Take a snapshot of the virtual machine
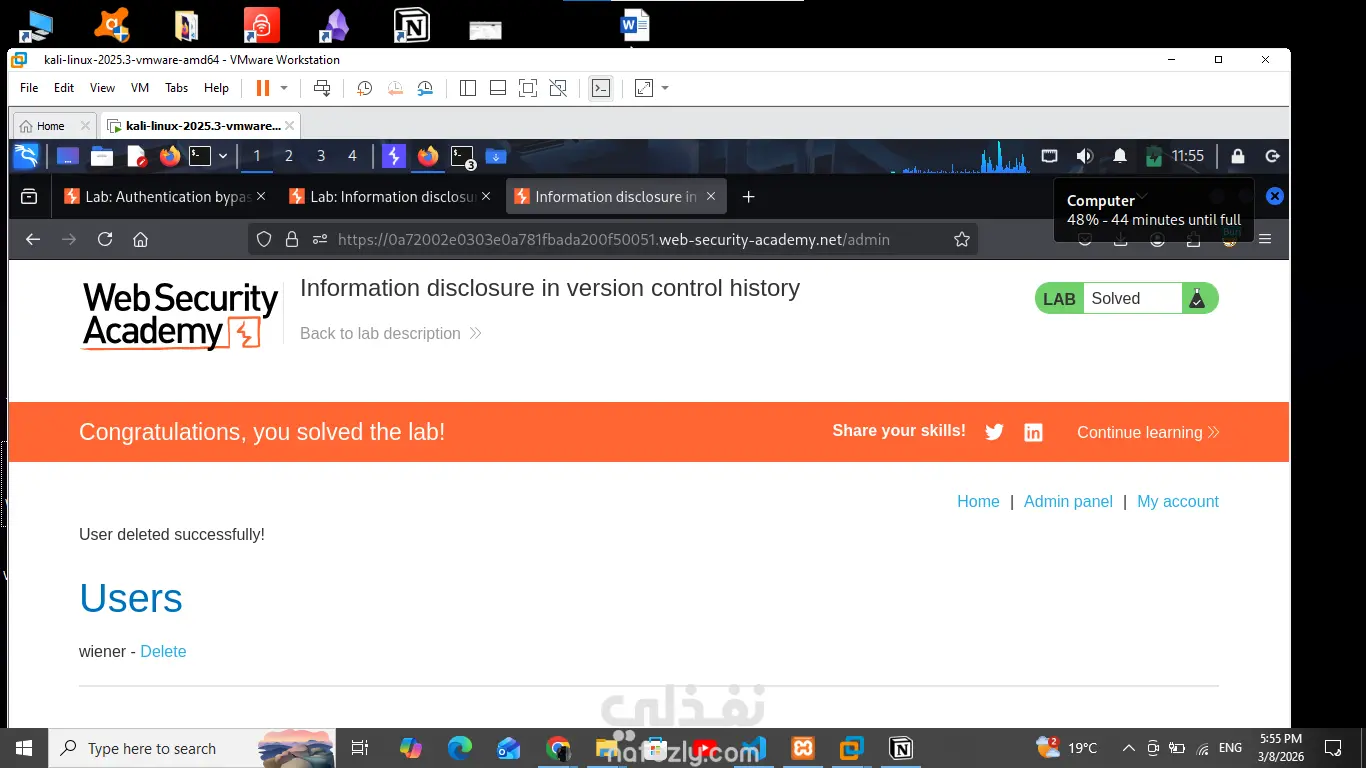The width and height of the screenshot is (1366, 768). tap(365, 88)
